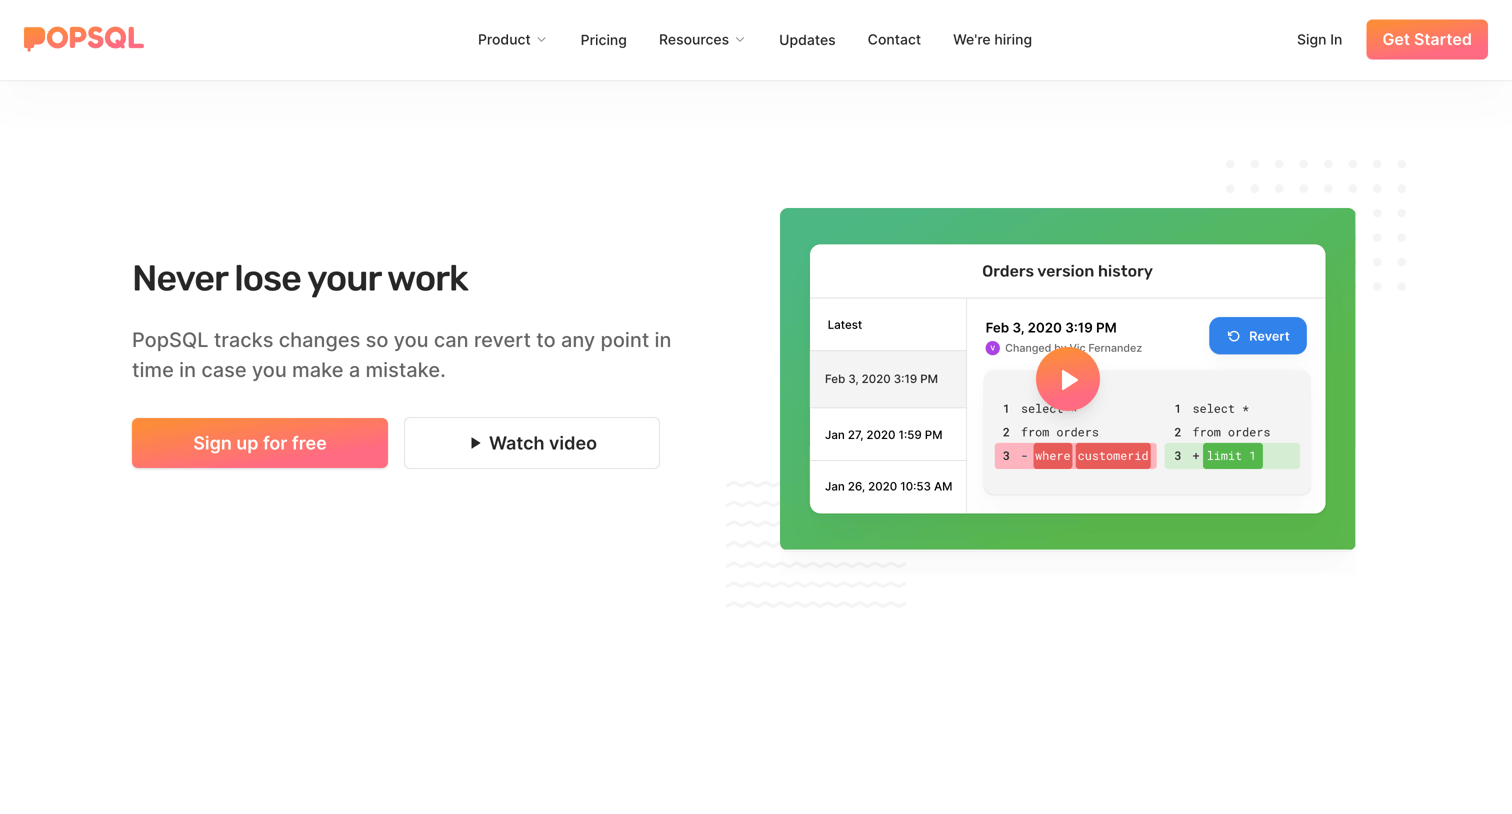Image resolution: width=1512 pixels, height=814 pixels.
Task: Visit the We're hiring page
Action: [992, 40]
